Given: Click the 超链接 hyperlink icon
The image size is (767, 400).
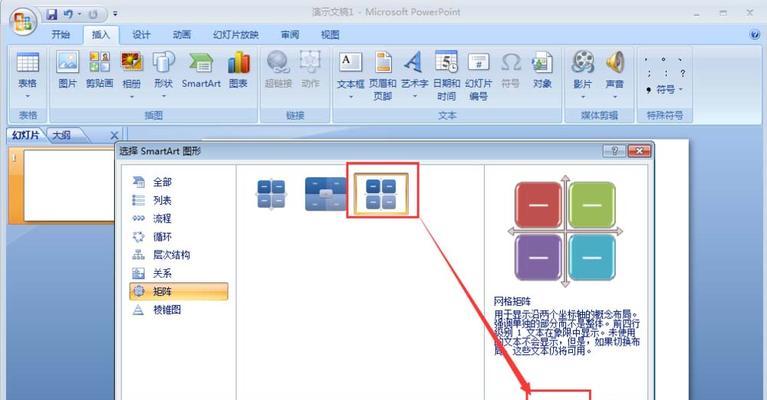Looking at the screenshot, I should pyautogui.click(x=278, y=70).
